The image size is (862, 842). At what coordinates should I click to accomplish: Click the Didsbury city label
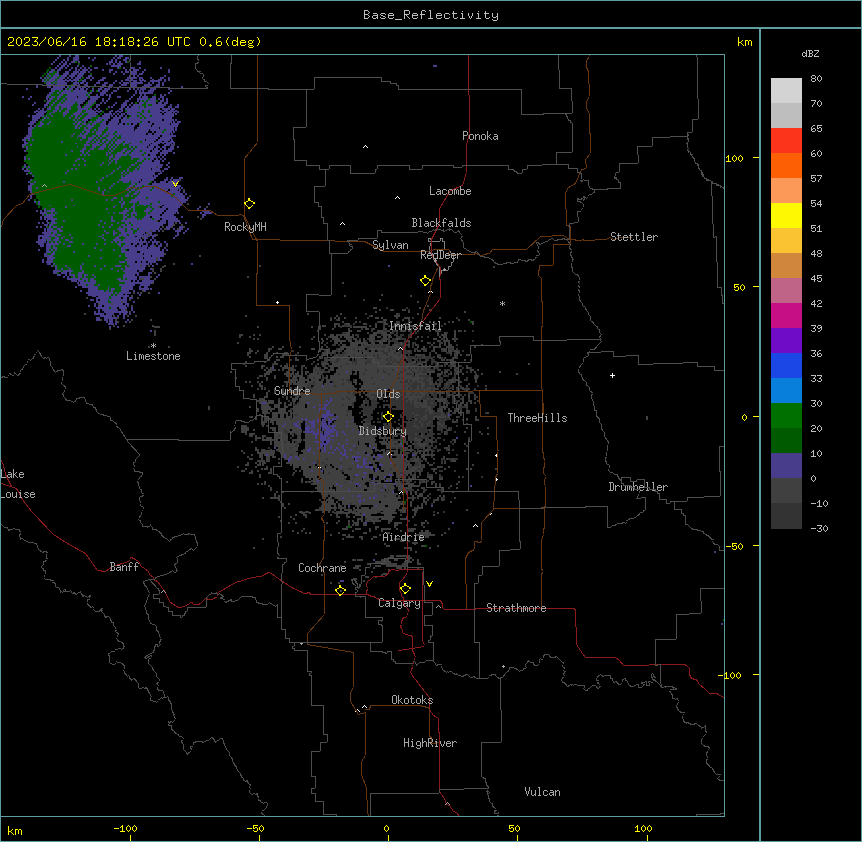tap(383, 431)
